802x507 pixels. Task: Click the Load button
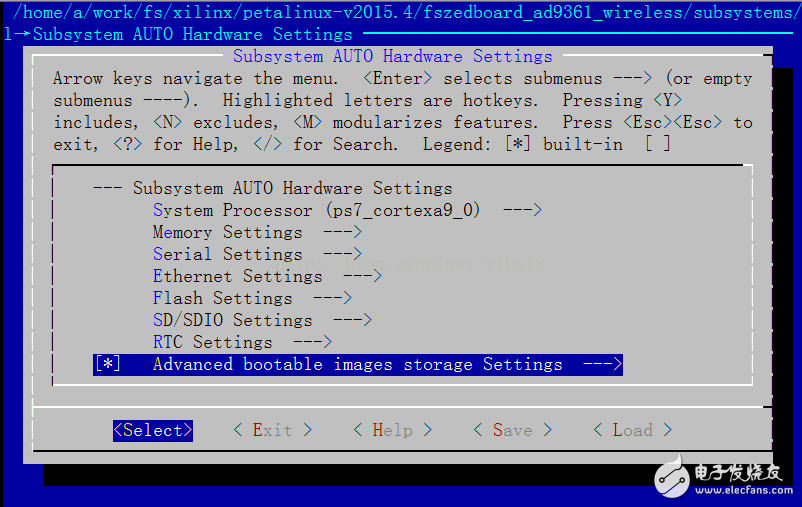point(632,430)
